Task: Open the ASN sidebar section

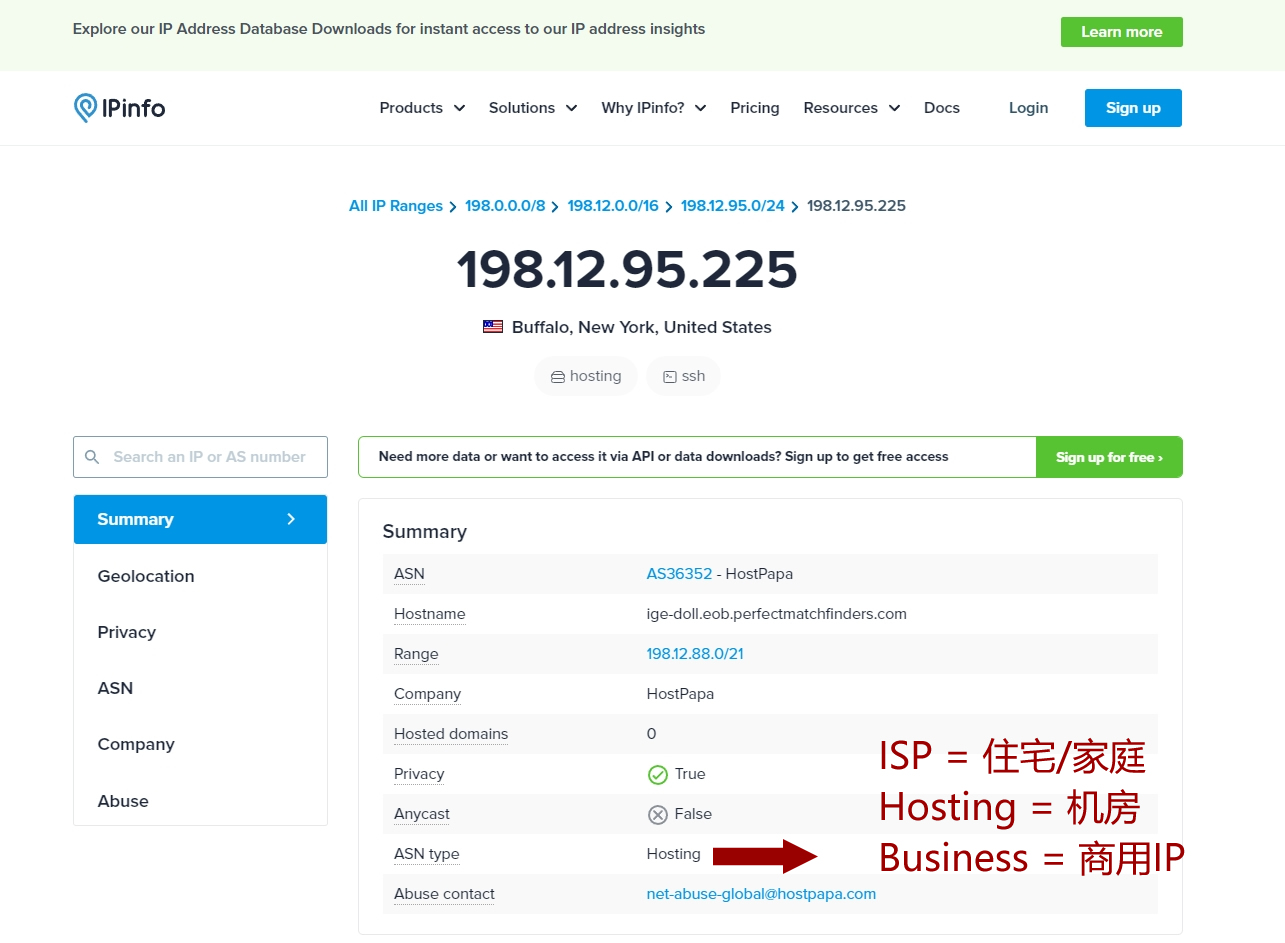Action: point(115,688)
